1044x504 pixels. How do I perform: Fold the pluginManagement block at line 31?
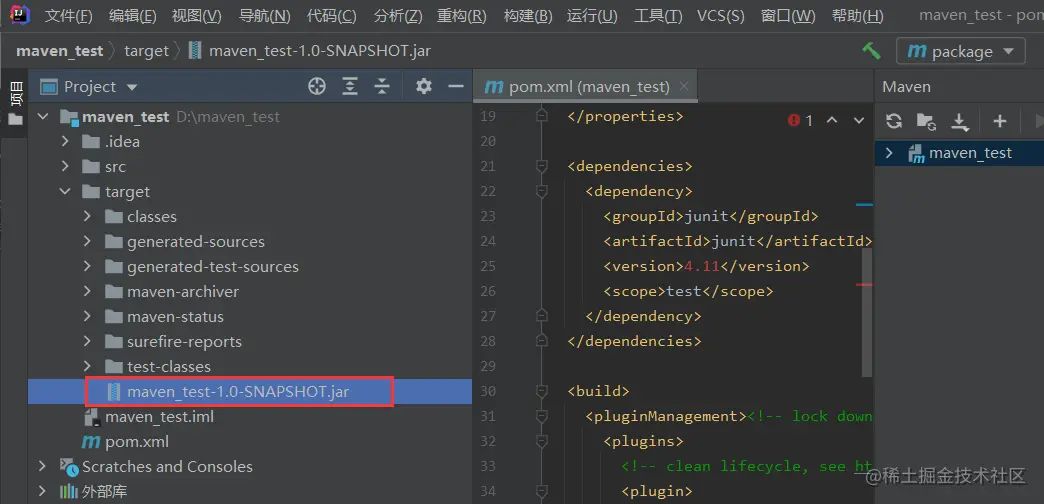click(x=541, y=416)
